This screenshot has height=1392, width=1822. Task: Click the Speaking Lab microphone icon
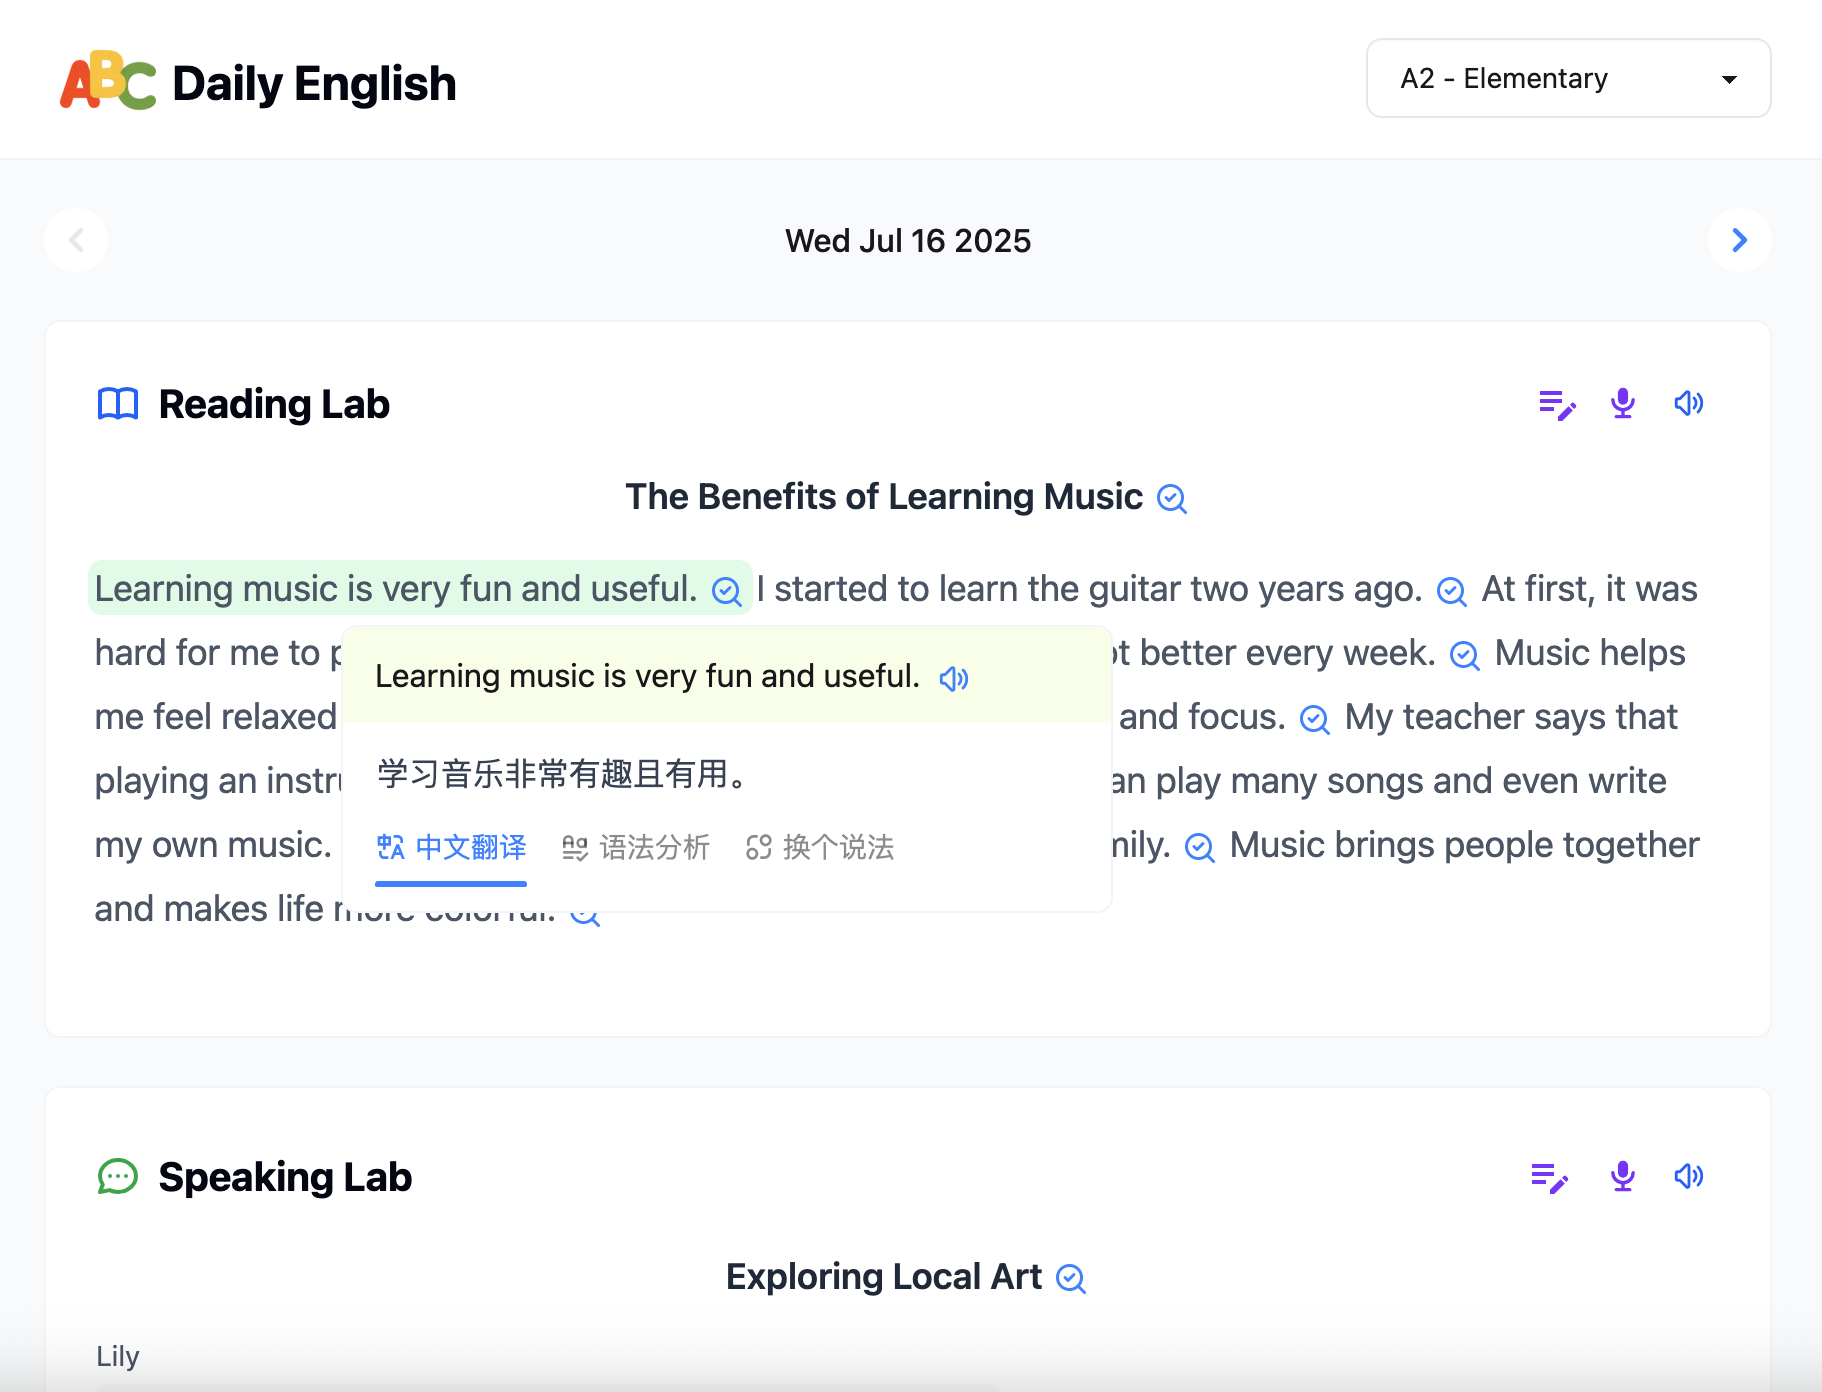pos(1622,1176)
